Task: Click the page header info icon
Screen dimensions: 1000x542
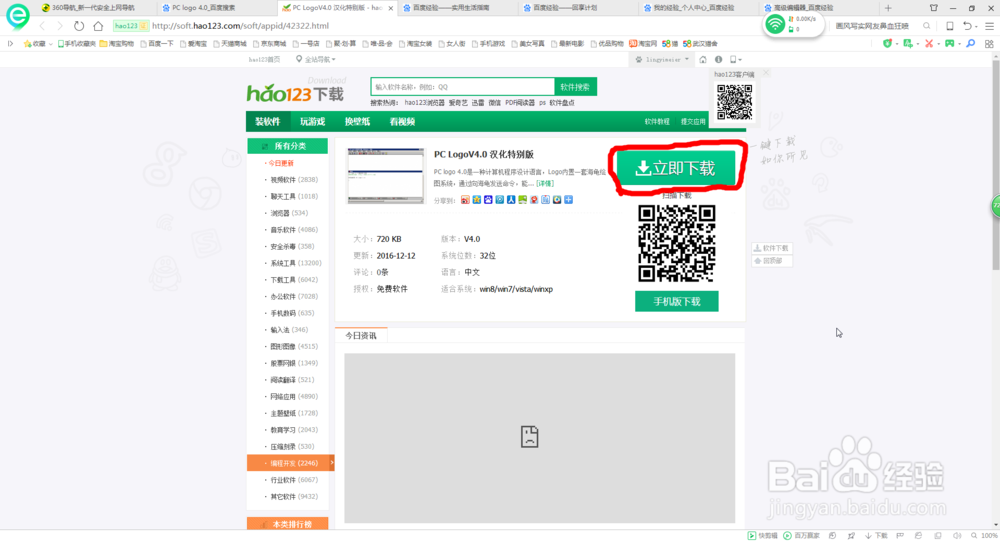Action: (719, 59)
